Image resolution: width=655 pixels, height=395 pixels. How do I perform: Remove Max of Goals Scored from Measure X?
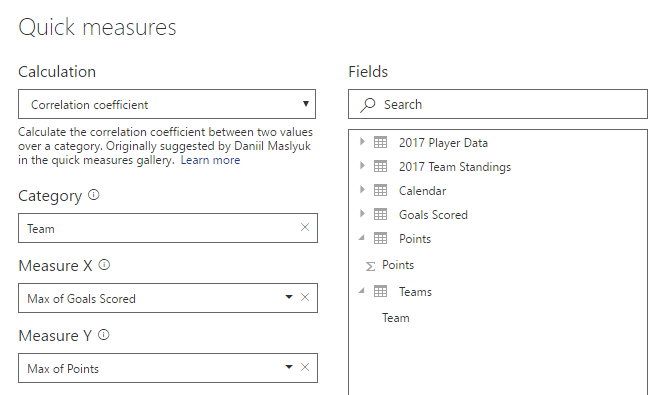pos(305,297)
